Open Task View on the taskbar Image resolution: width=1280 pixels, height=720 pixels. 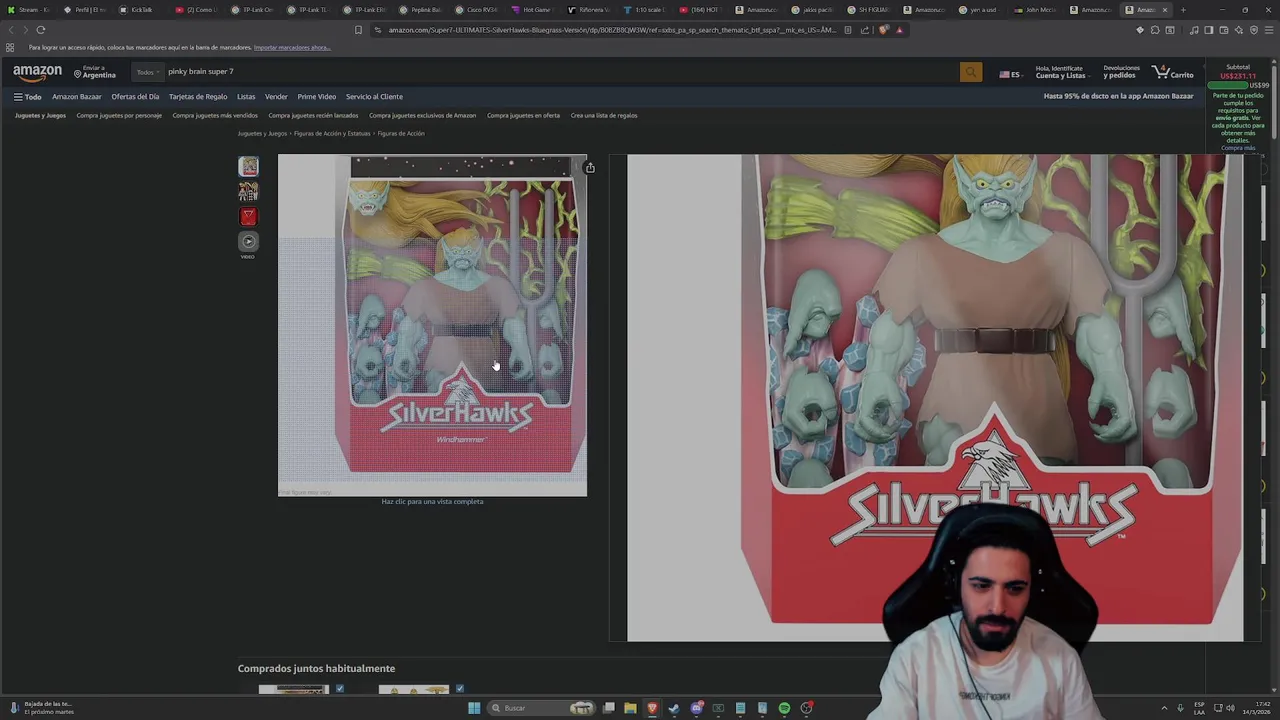click(608, 708)
